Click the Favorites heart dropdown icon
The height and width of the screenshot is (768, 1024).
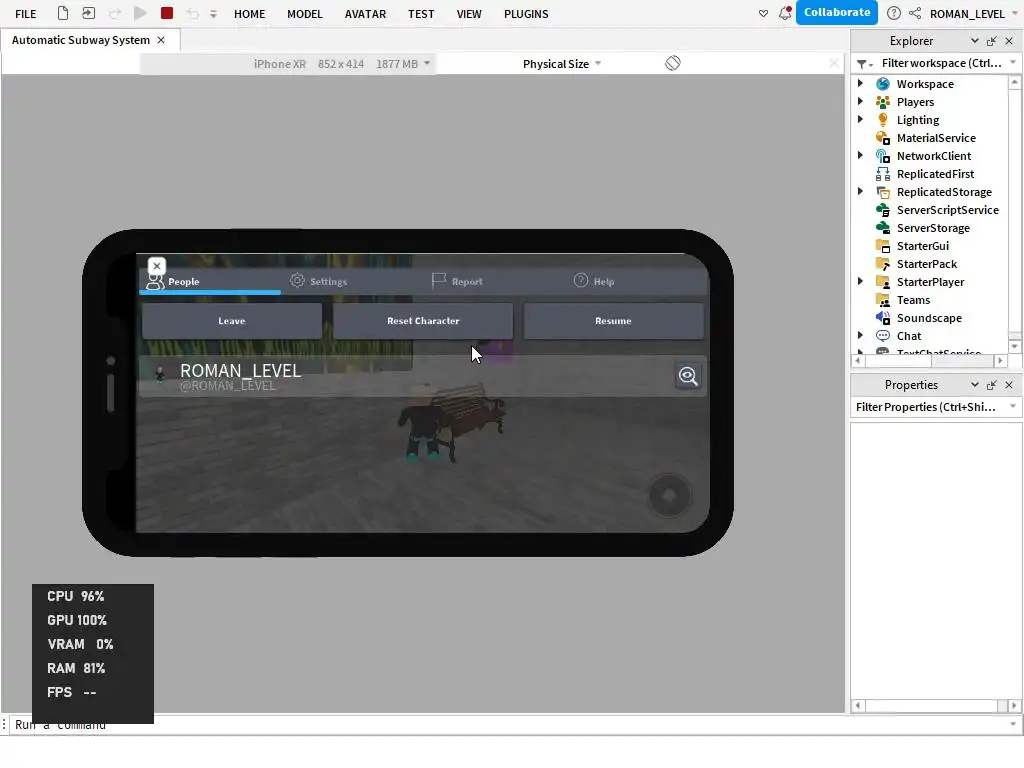point(763,14)
